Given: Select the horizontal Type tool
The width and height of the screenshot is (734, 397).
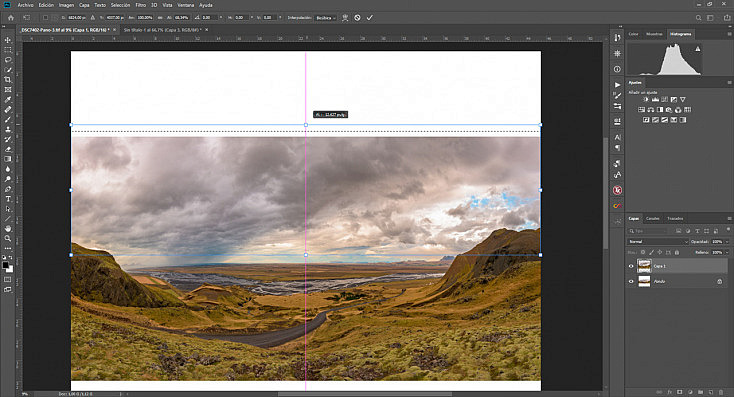Looking at the screenshot, I should click(x=8, y=199).
